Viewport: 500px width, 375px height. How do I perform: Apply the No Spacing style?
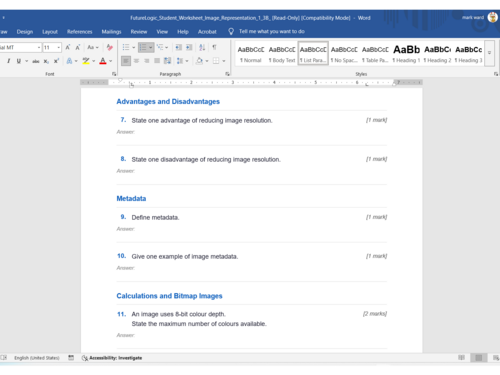pos(344,53)
